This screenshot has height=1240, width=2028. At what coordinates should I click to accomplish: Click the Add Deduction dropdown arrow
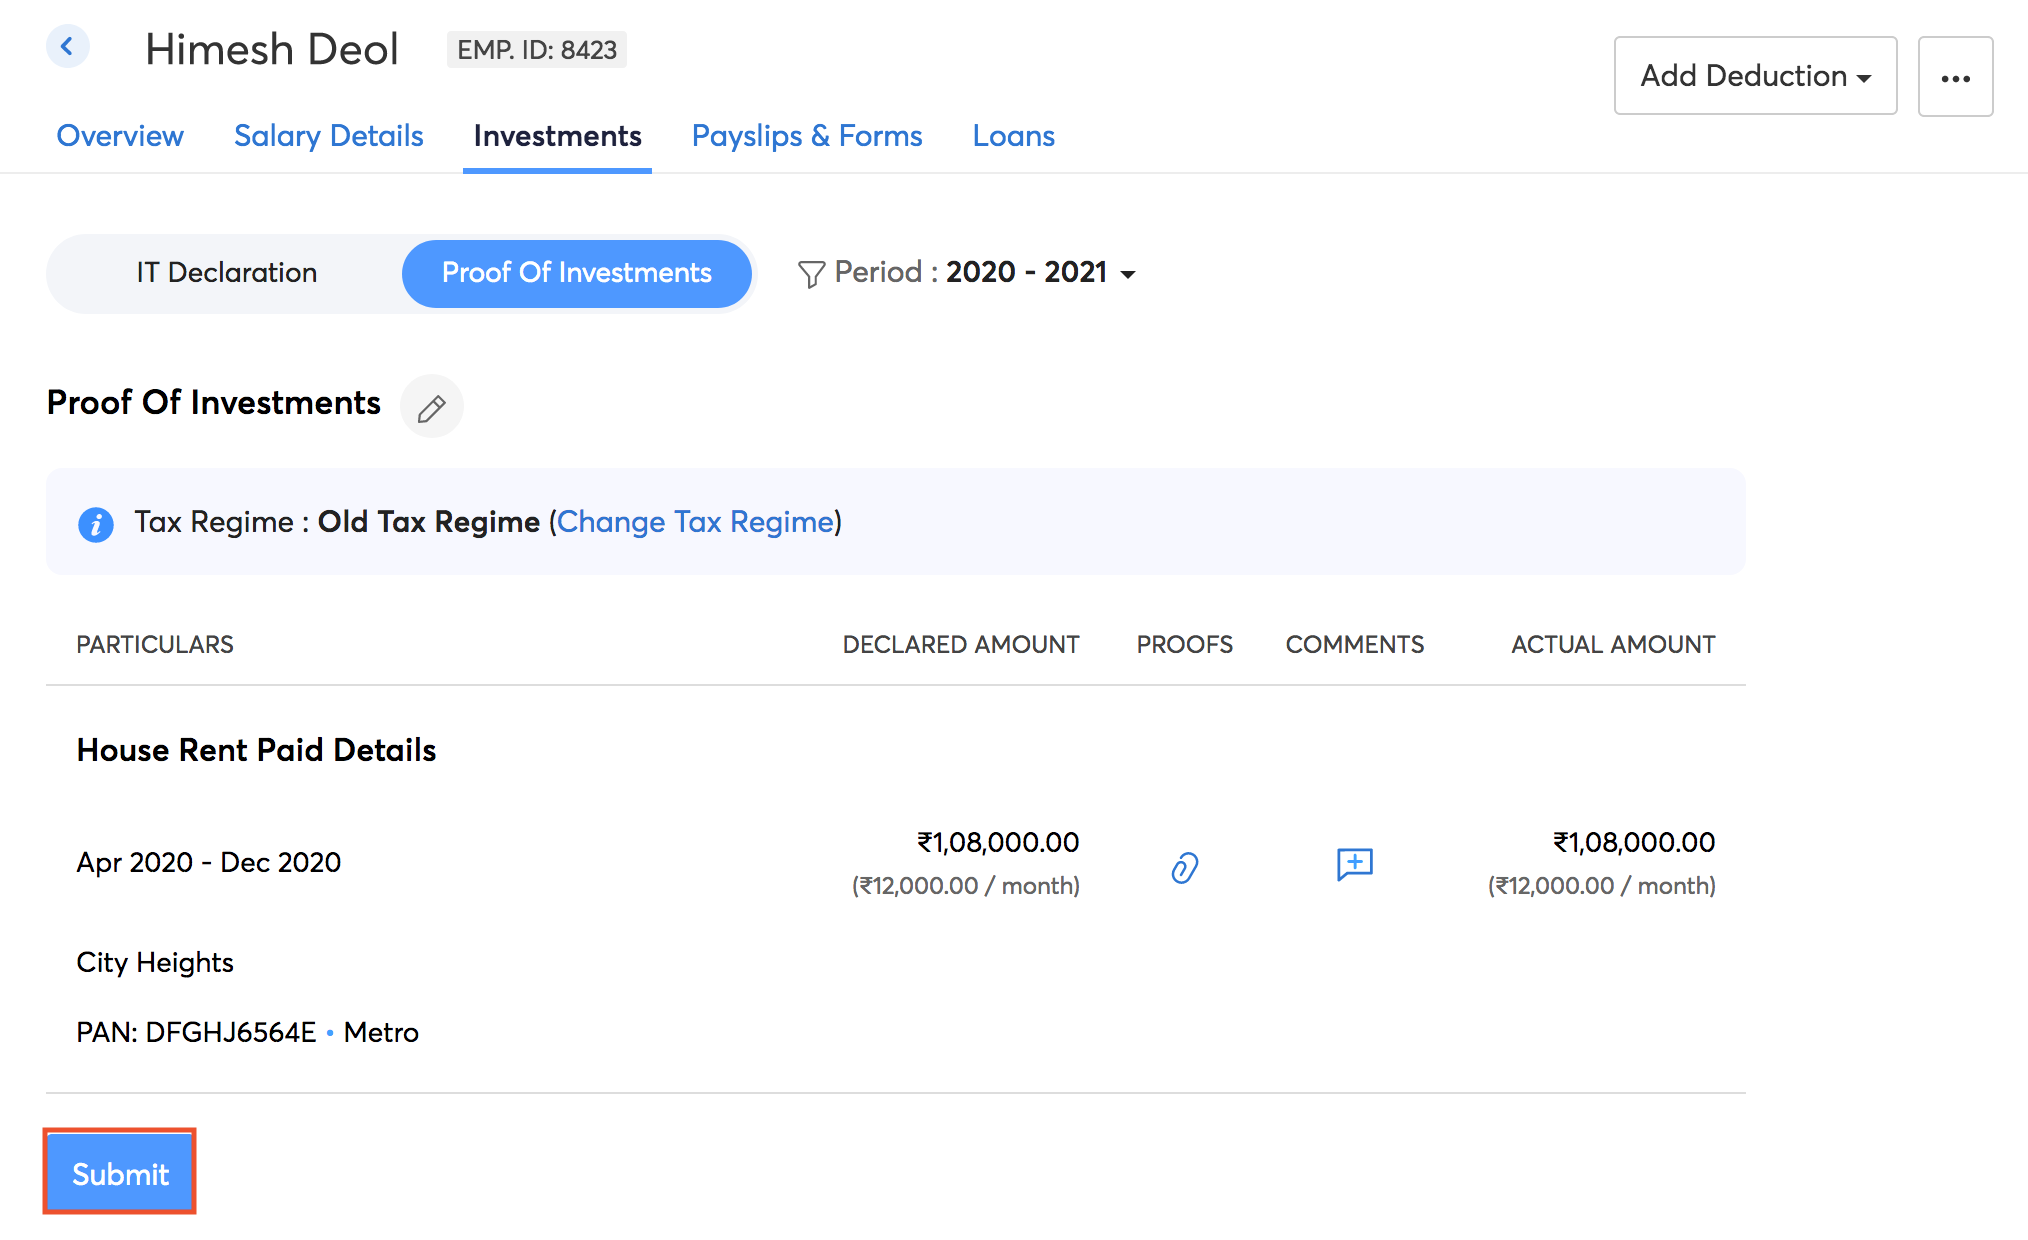click(1866, 78)
